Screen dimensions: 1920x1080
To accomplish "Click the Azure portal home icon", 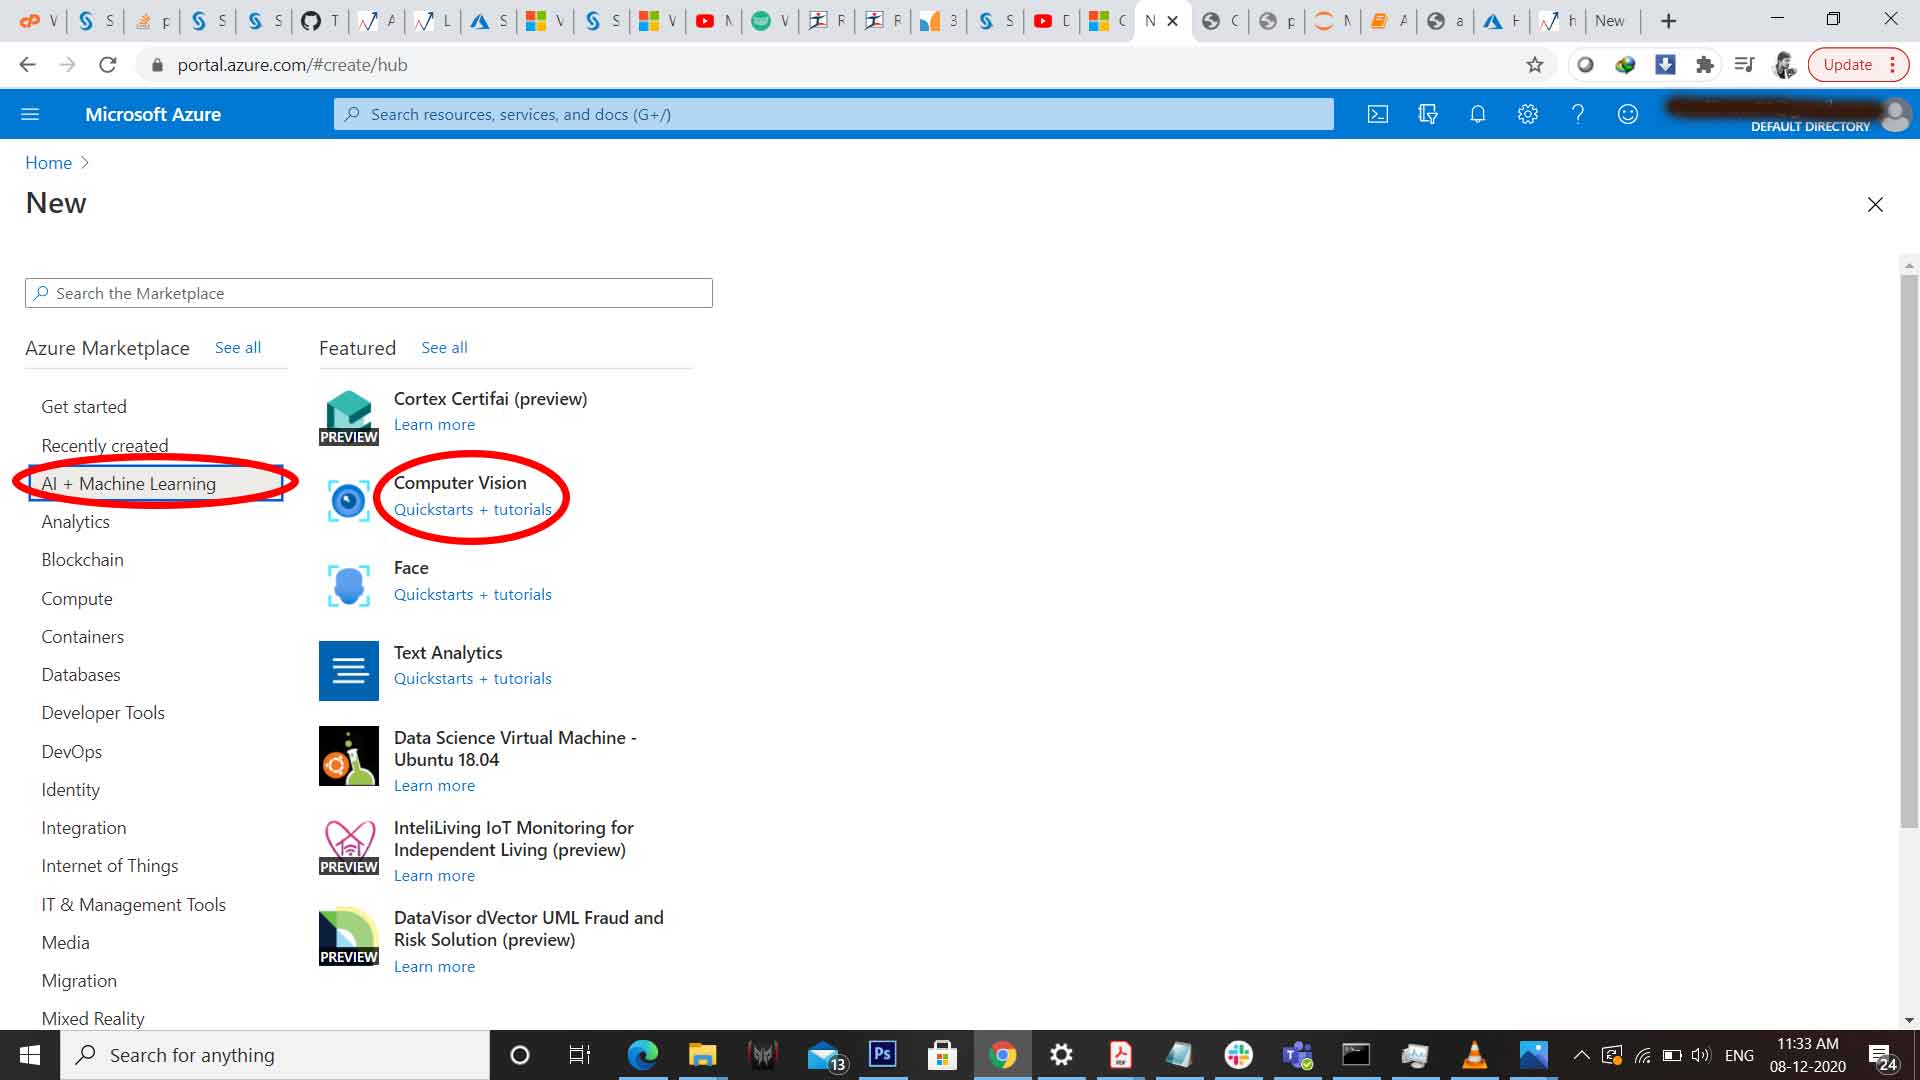I will (47, 162).
